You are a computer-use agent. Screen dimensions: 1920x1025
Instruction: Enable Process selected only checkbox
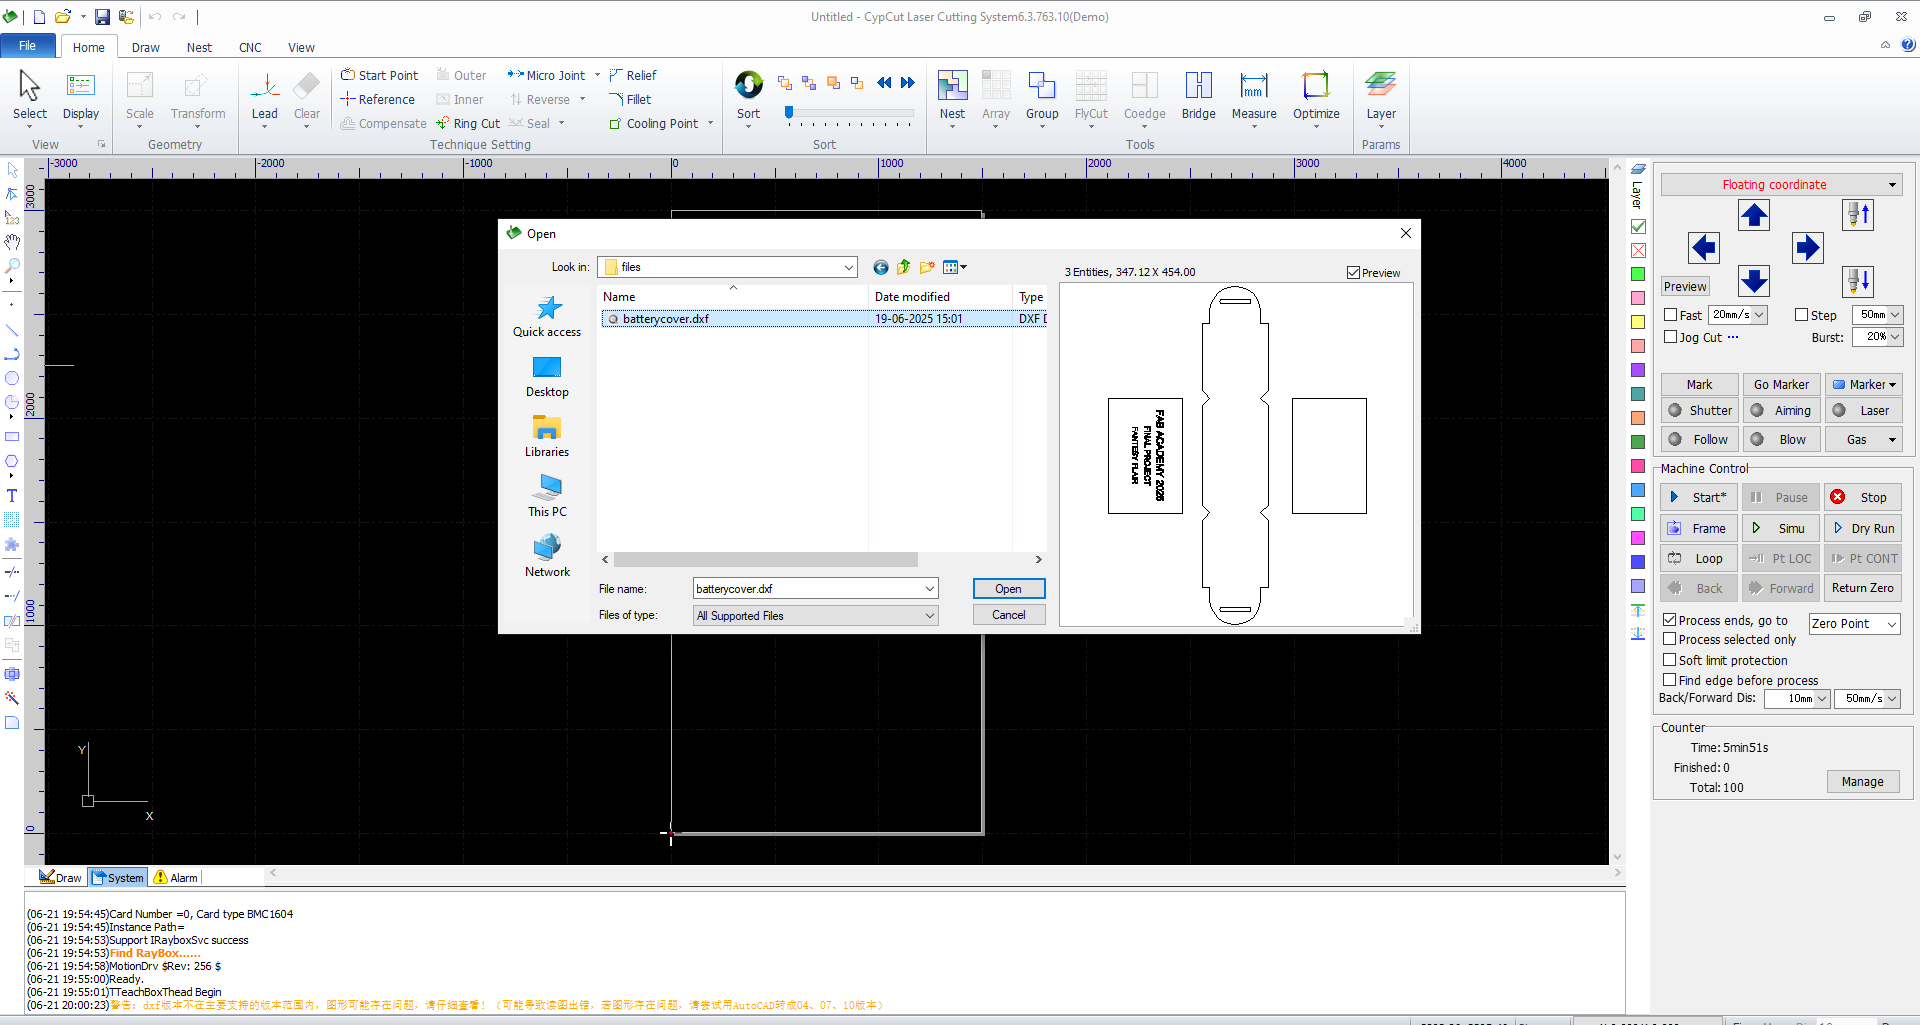coord(1670,639)
